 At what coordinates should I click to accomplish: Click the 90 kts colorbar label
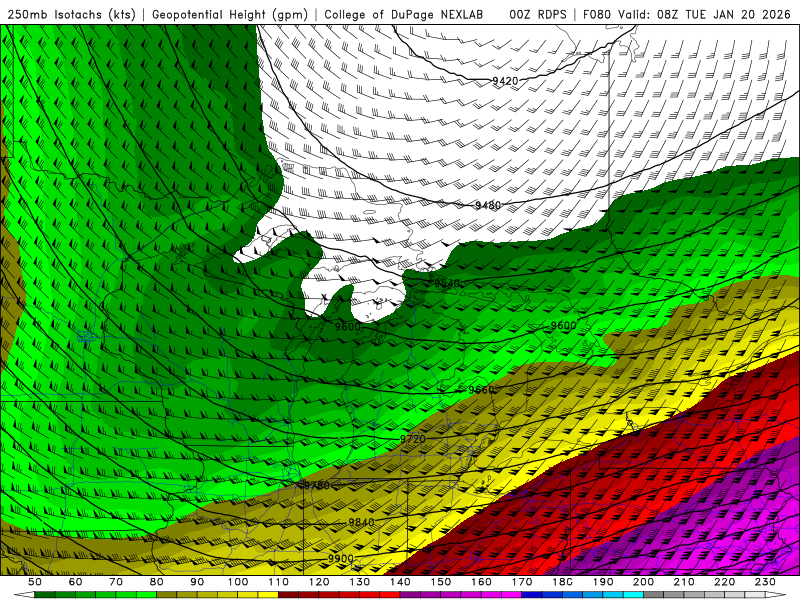click(x=197, y=582)
